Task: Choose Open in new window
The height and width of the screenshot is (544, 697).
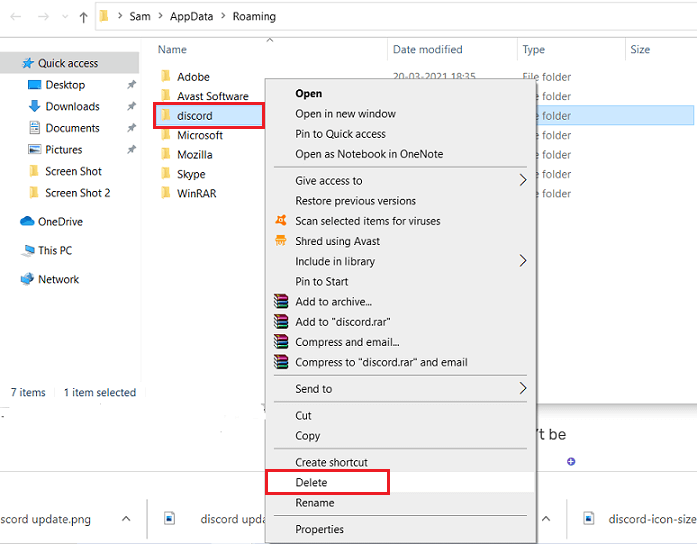Action: pos(345,114)
